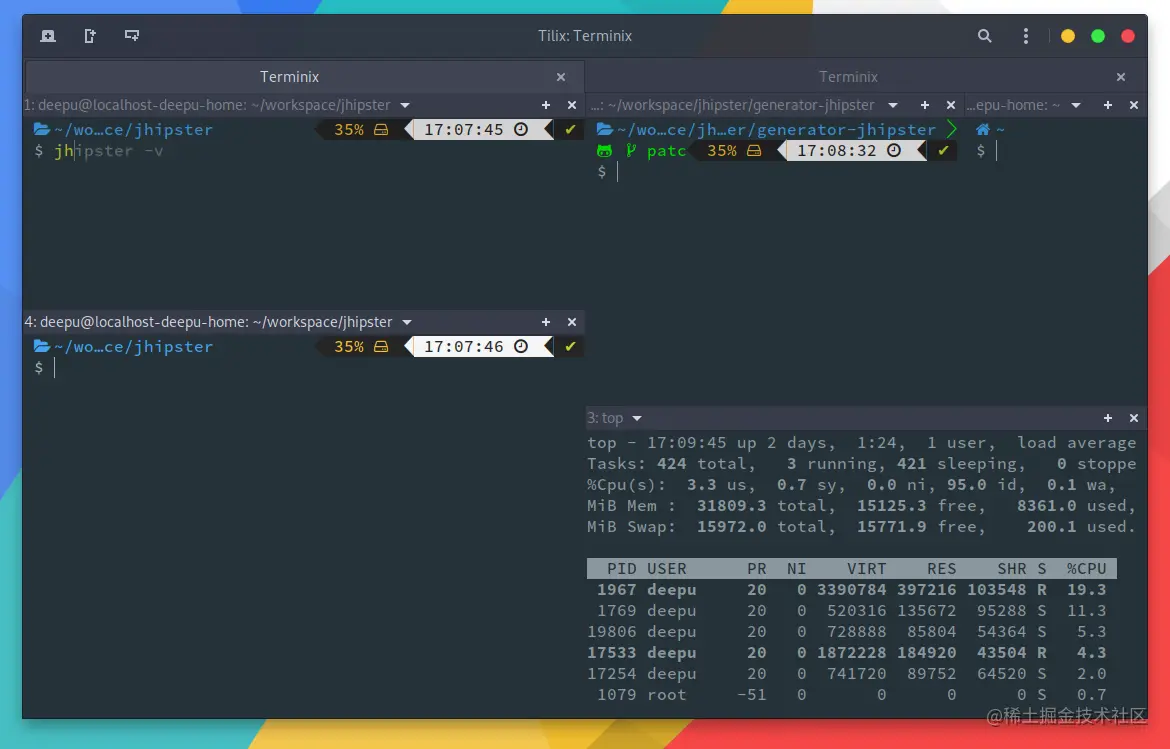Viewport: 1170px width, 749px height.
Task: Open the search magnifier in title bar
Action: (x=984, y=36)
